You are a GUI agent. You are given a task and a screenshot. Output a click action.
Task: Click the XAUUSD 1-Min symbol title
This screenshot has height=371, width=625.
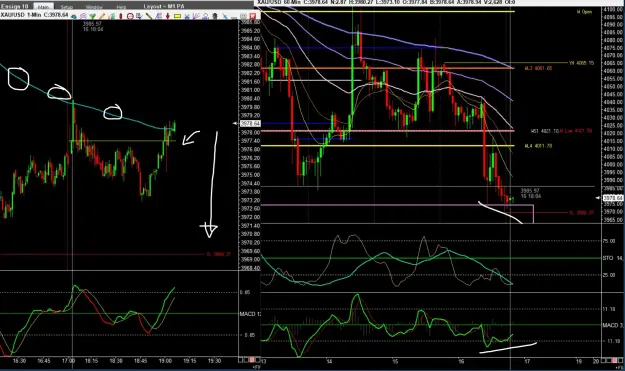20,15
